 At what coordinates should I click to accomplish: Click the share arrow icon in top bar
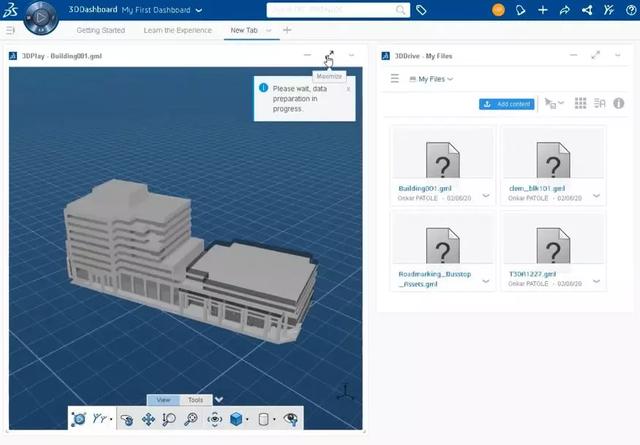click(x=564, y=10)
